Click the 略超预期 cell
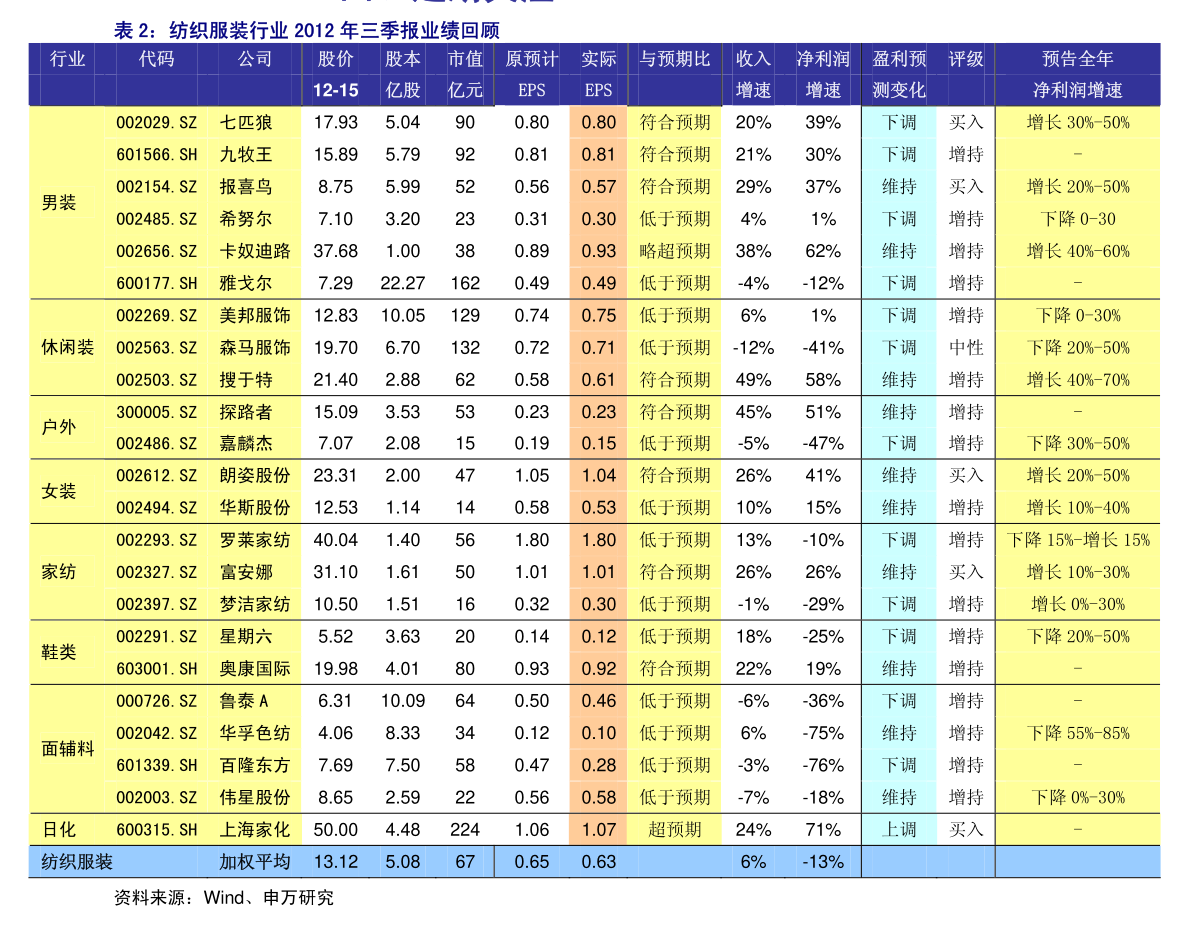 [x=674, y=251]
